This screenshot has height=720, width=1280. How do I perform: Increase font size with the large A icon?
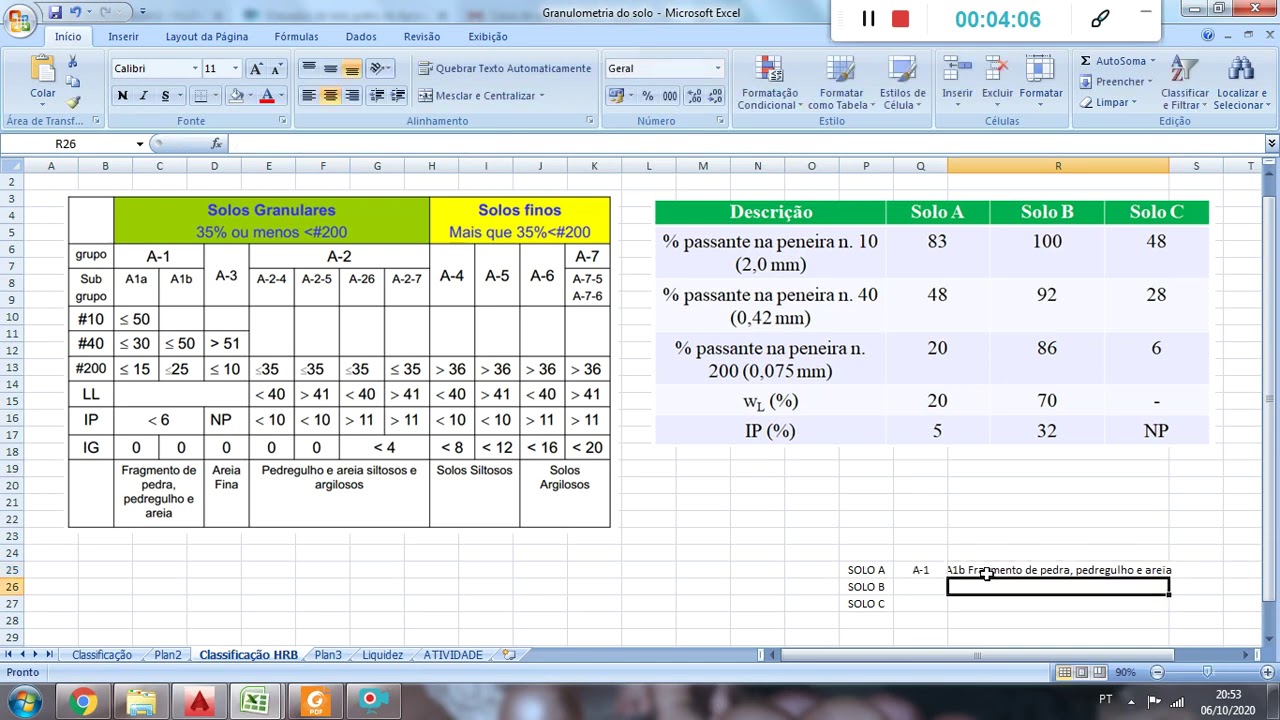[256, 68]
